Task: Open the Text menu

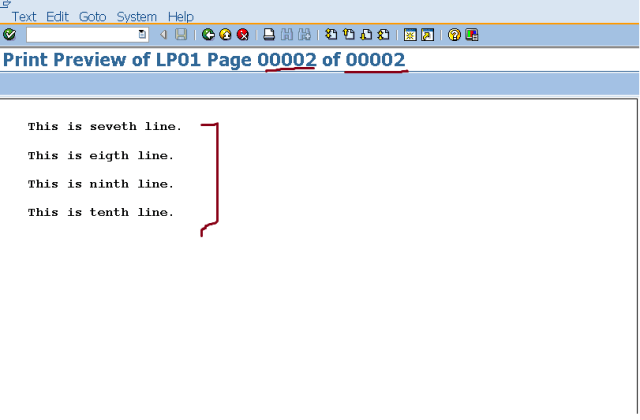Action: [x=24, y=17]
